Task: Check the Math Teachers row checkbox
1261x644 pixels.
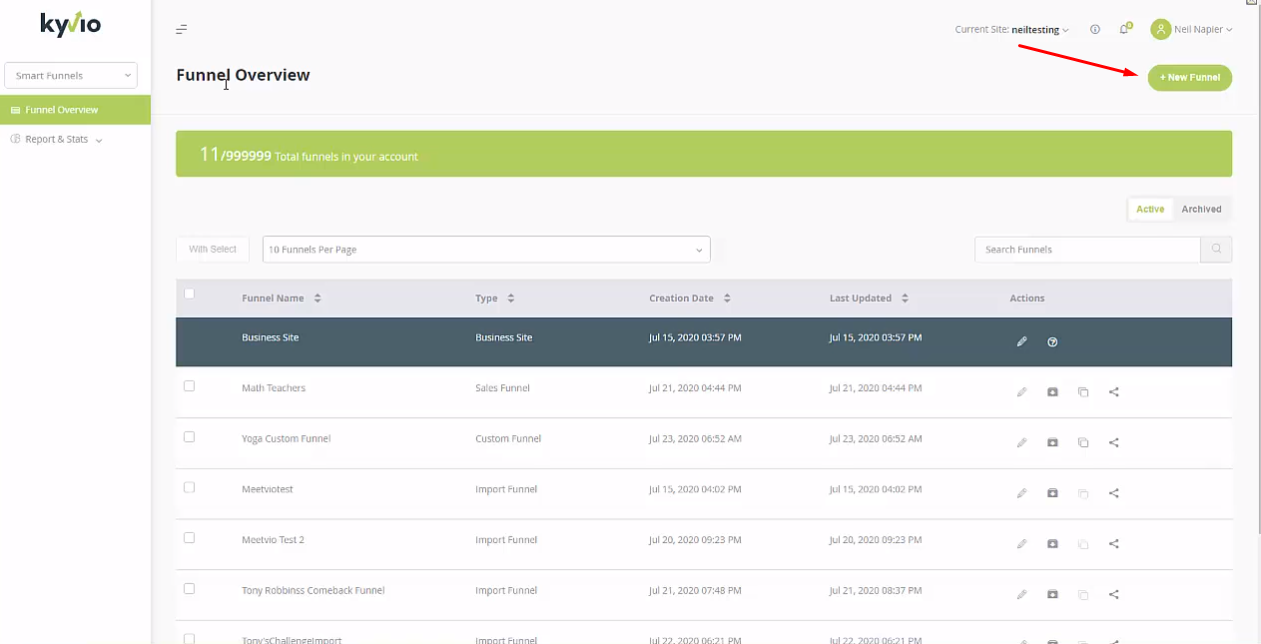Action: pyautogui.click(x=189, y=386)
